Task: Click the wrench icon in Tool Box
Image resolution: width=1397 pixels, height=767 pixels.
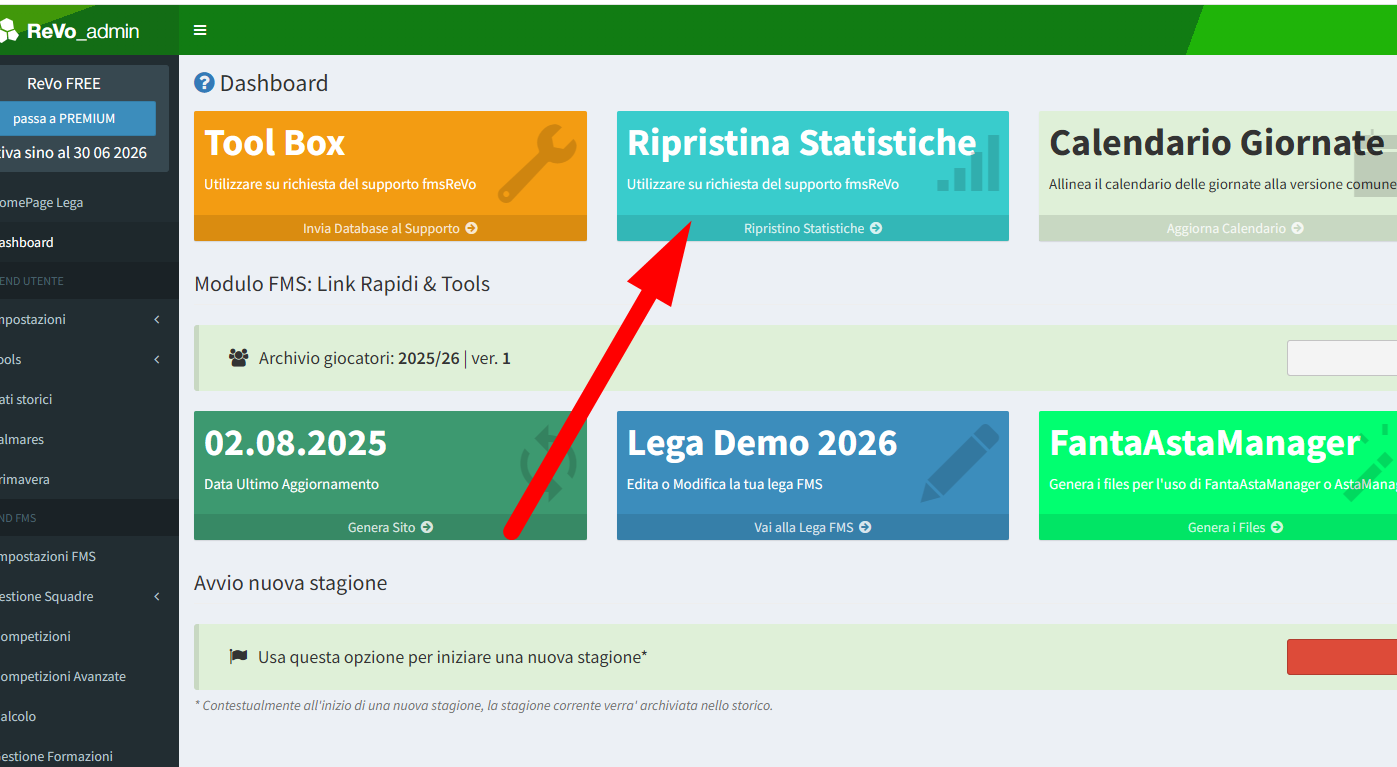Action: 537,163
